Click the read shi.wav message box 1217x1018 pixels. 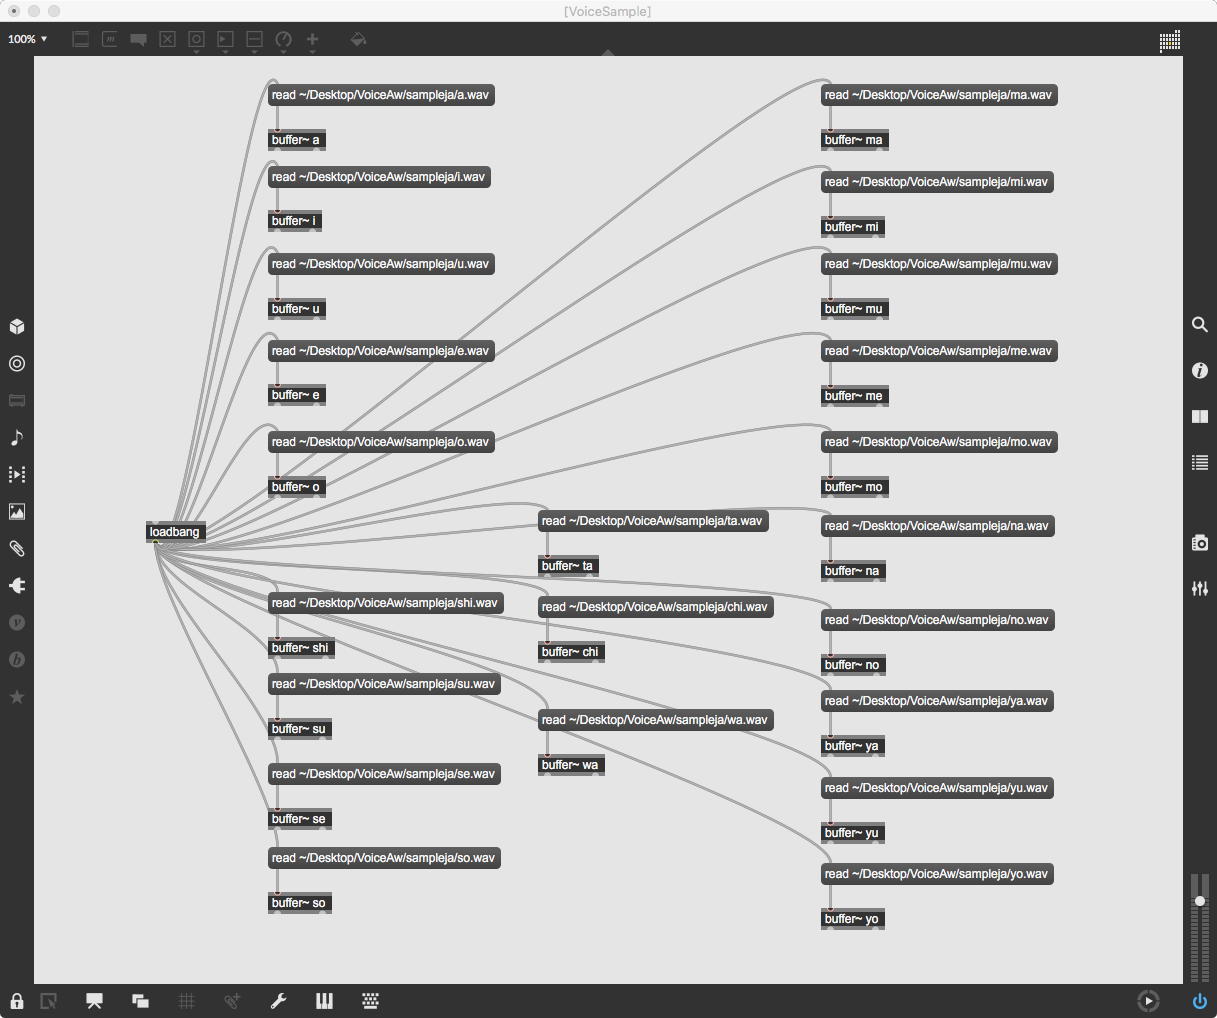[x=385, y=603]
